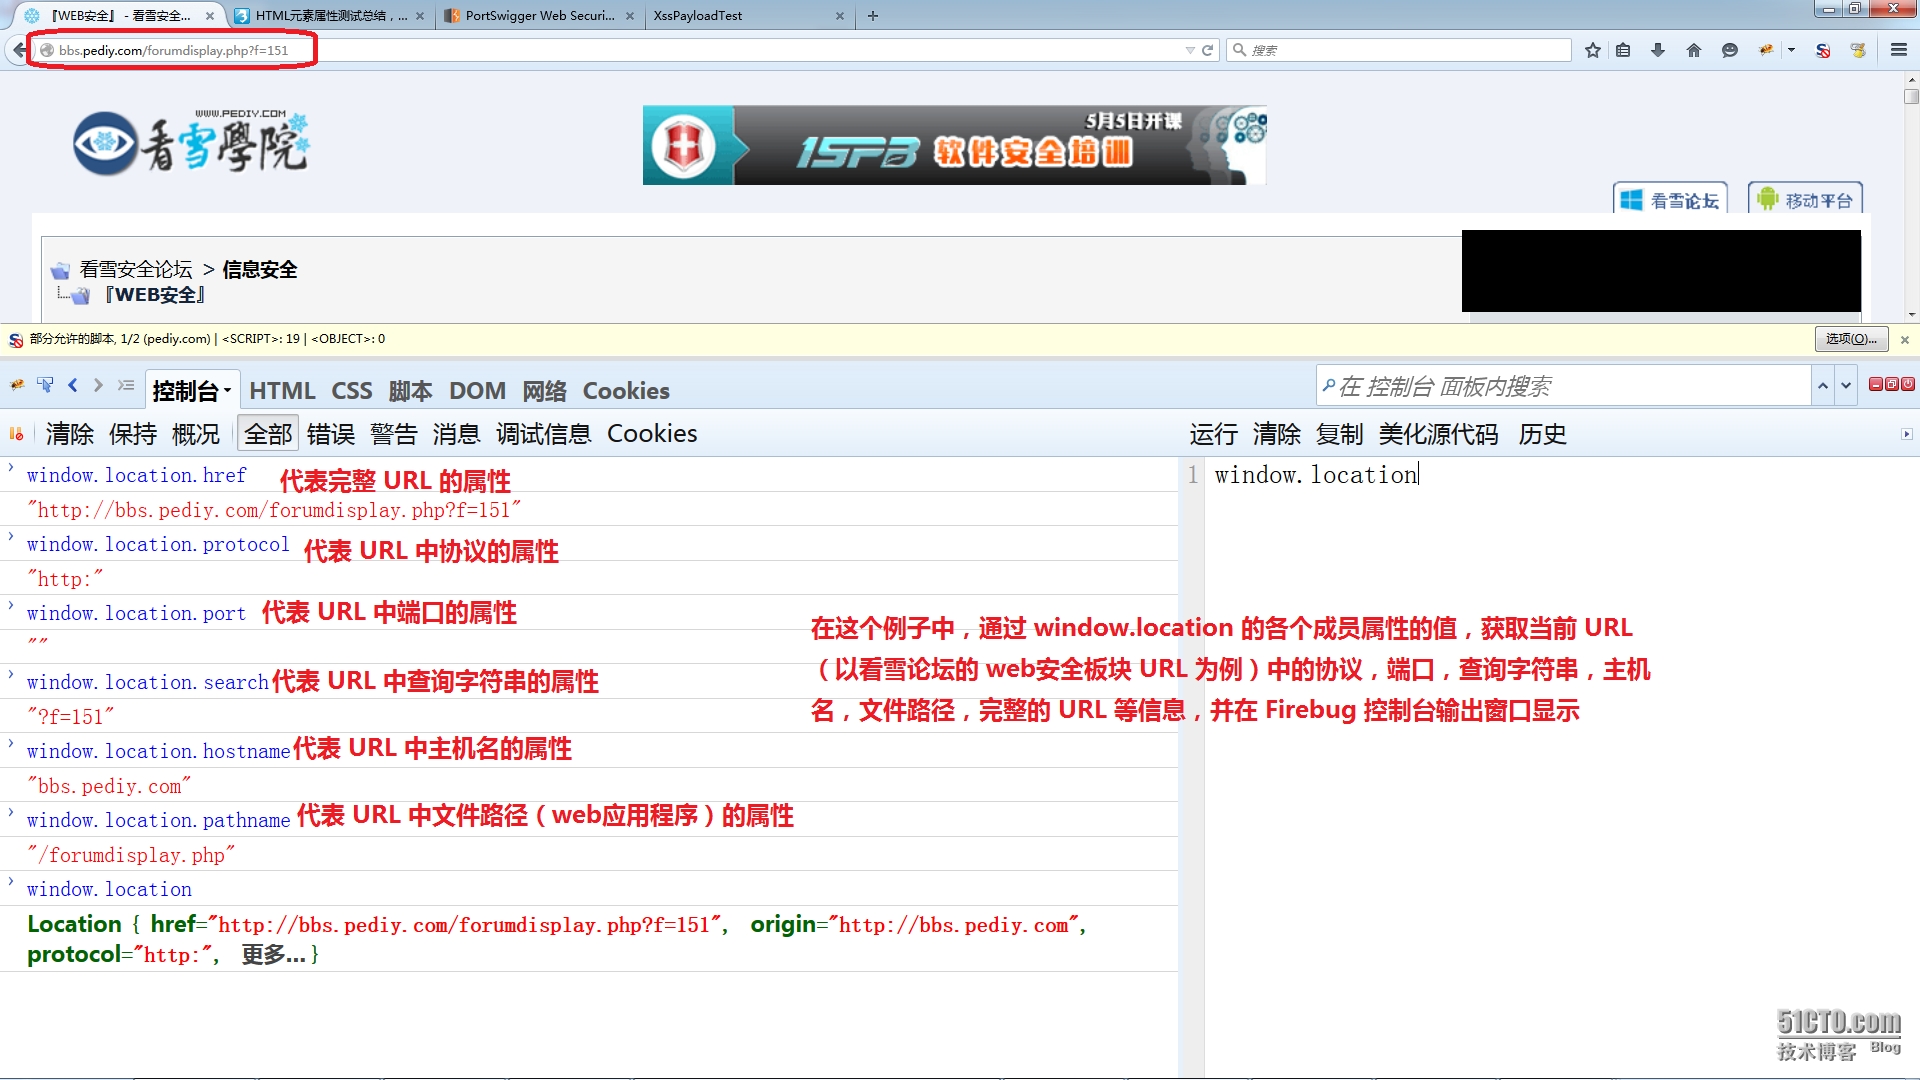The width and height of the screenshot is (1920, 1080).
Task: Click the browser 搜索 search box
Action: pos(1399,50)
